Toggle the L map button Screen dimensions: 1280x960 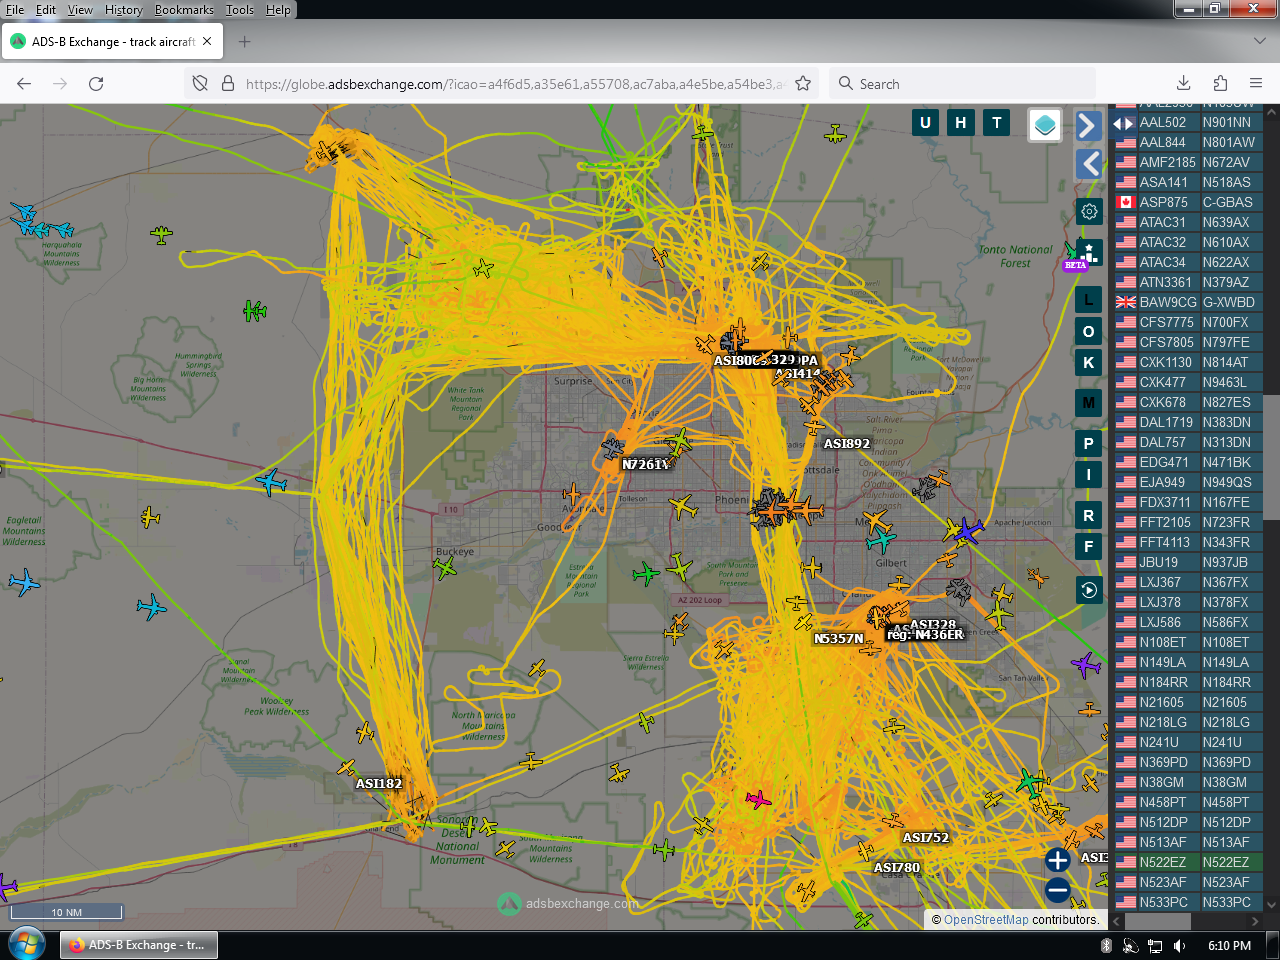click(1089, 300)
